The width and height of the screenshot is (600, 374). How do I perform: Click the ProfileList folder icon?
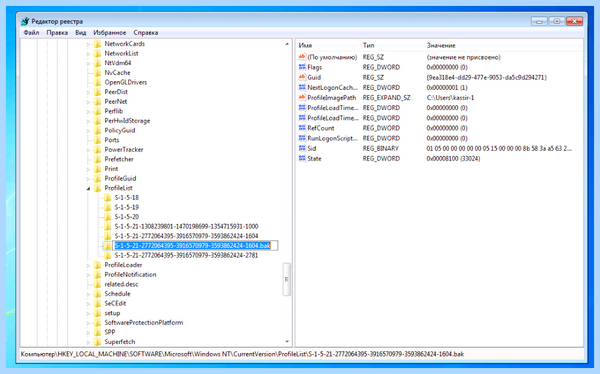click(x=98, y=188)
